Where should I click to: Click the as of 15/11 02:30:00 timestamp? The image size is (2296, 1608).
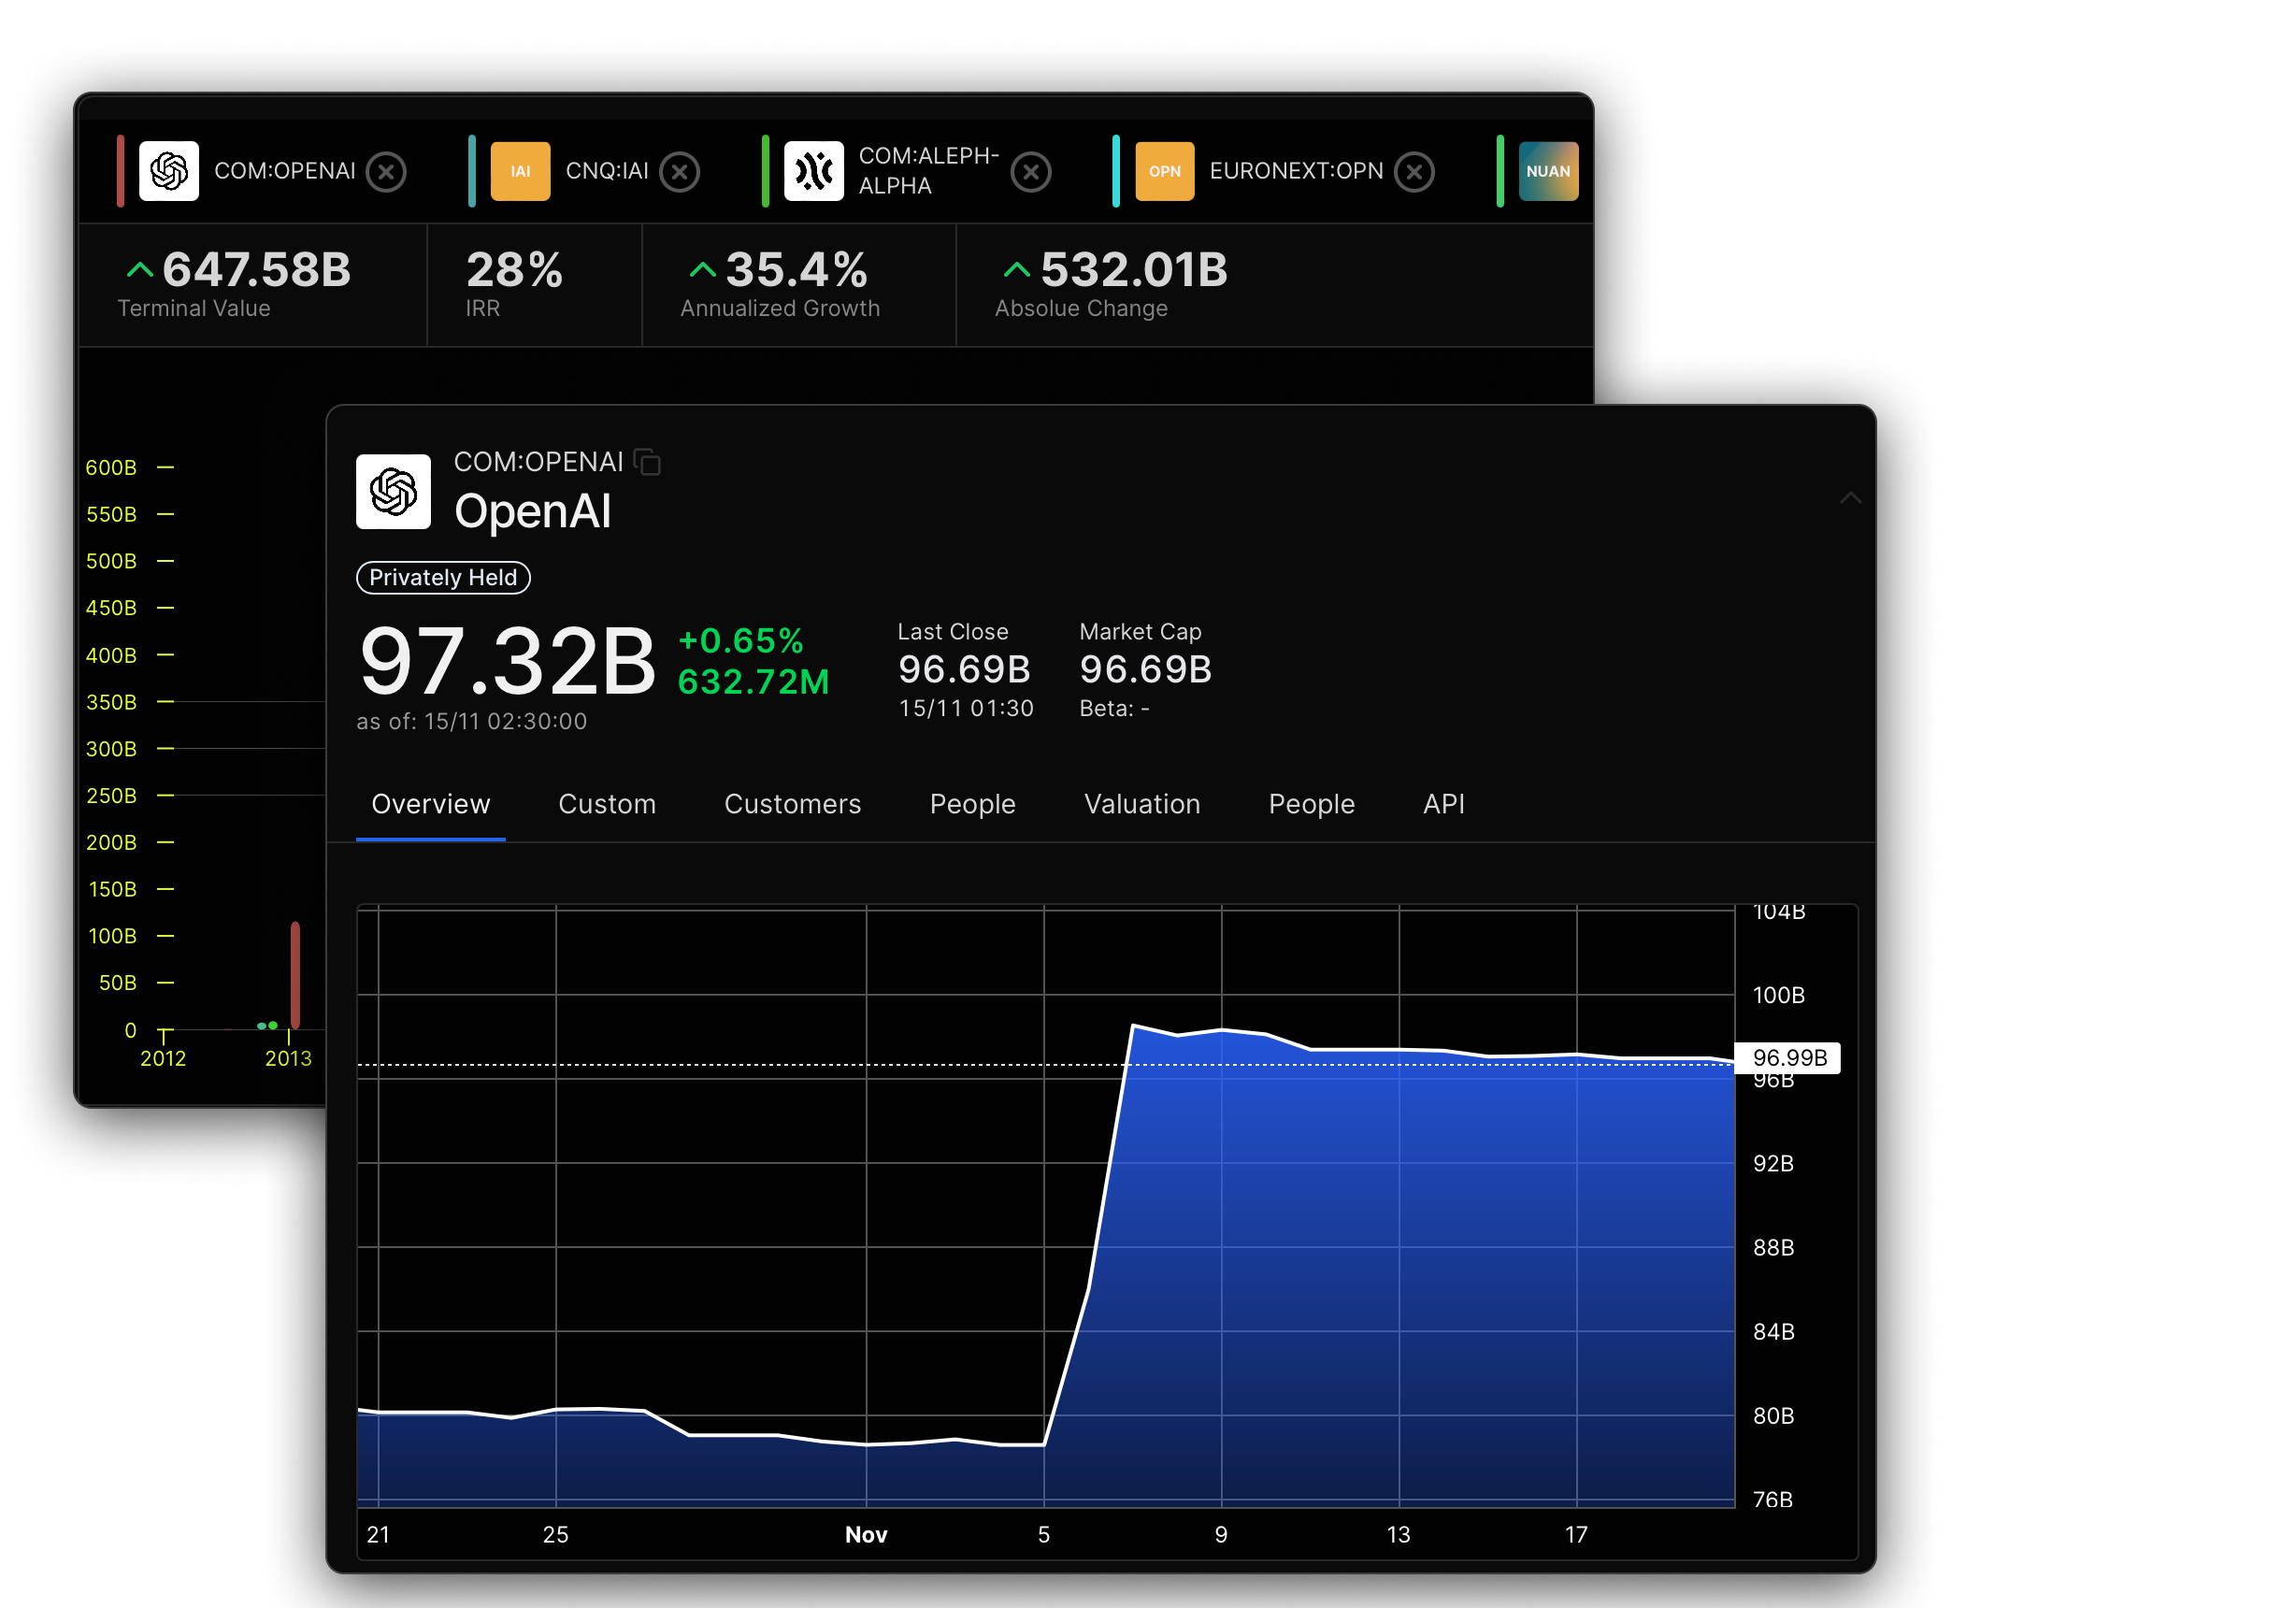(472, 722)
